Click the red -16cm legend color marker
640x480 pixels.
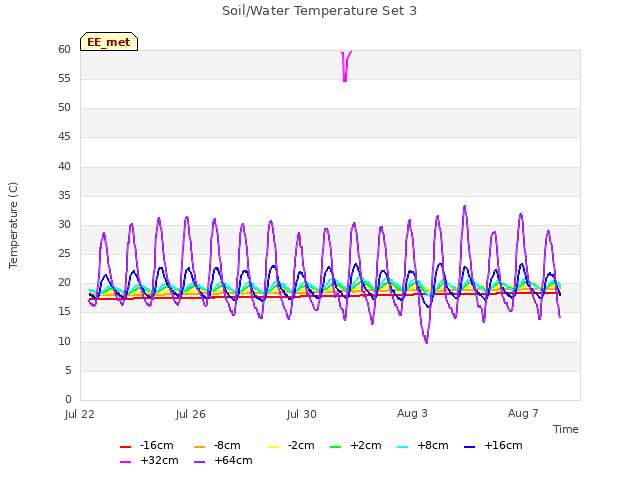click(x=125, y=447)
